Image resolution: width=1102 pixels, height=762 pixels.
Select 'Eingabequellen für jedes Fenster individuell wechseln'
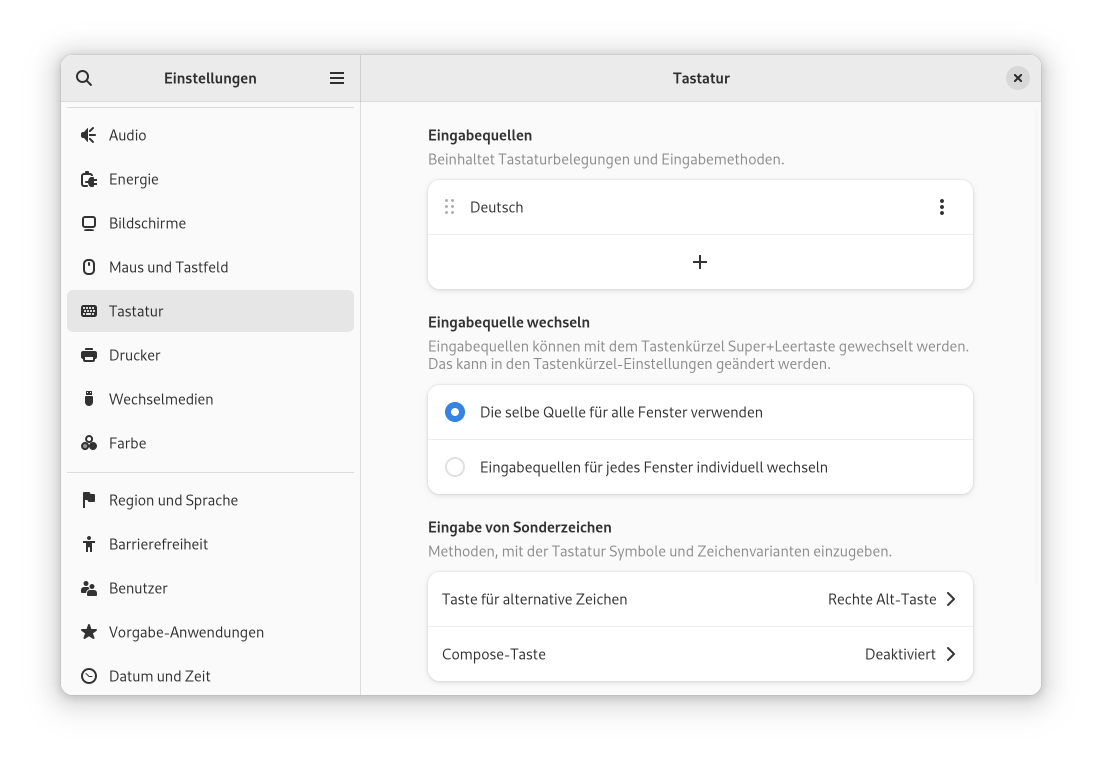pos(455,467)
